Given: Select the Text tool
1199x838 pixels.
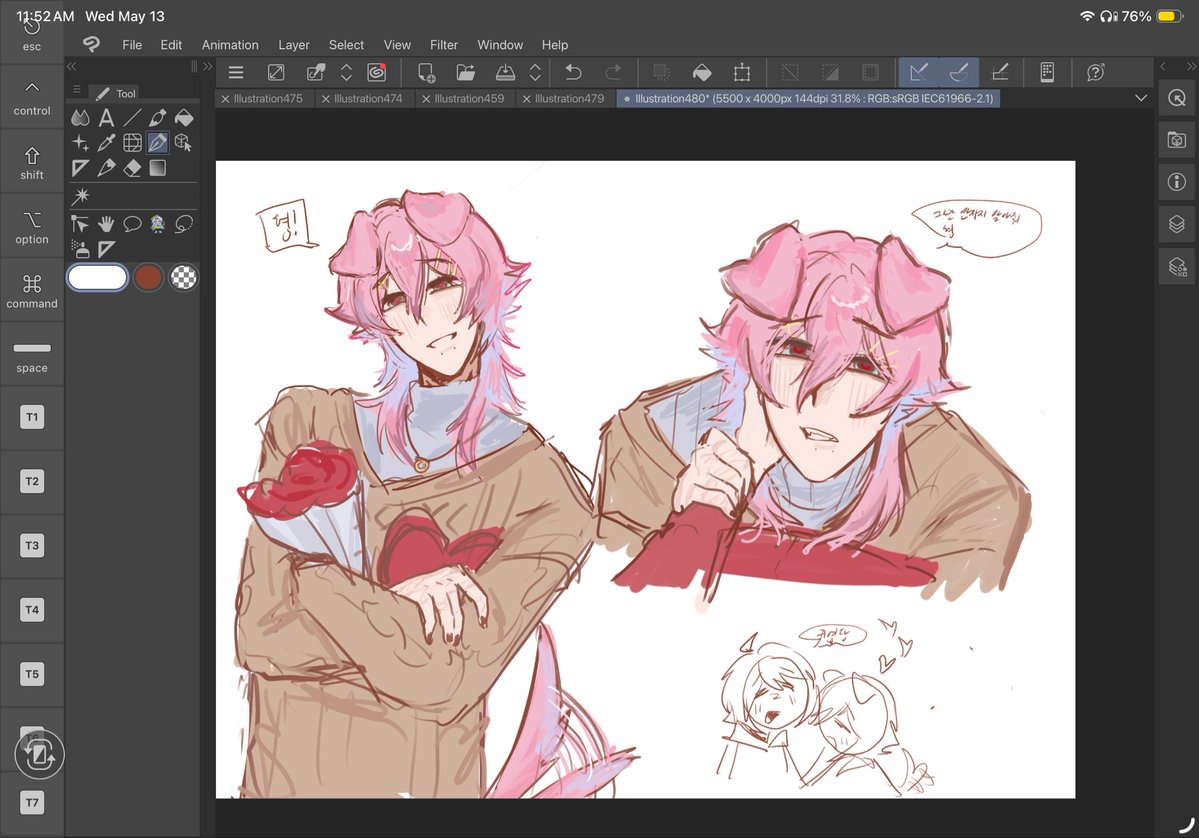Looking at the screenshot, I should pyautogui.click(x=106, y=118).
